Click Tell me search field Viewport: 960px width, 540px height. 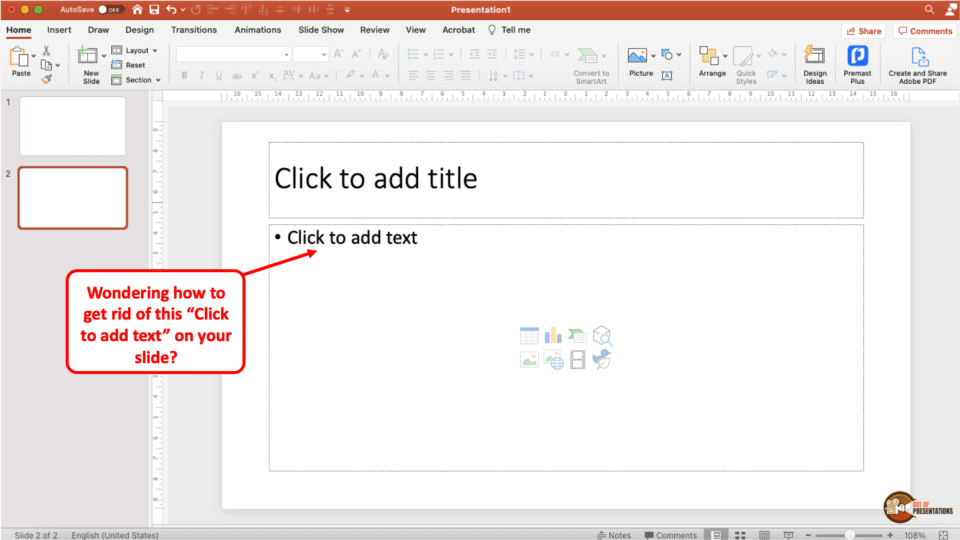tap(509, 30)
